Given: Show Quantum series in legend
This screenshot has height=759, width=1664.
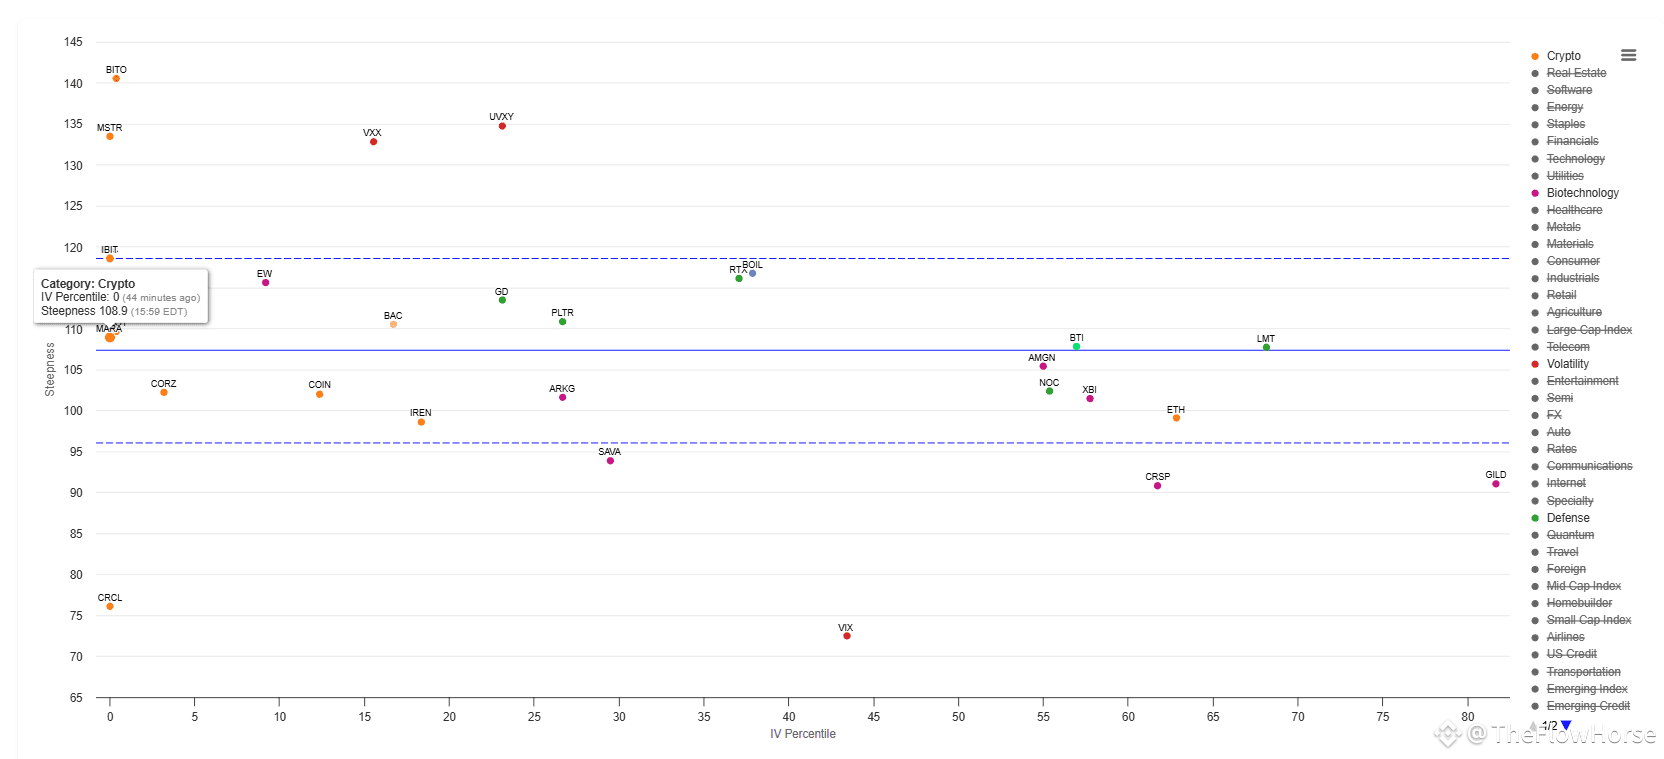Looking at the screenshot, I should click(x=1570, y=535).
